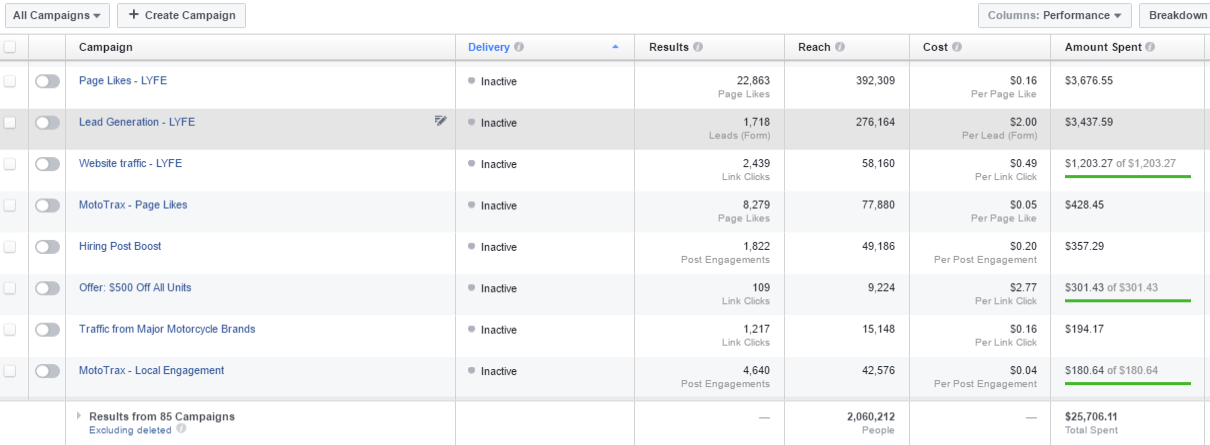
Task: Click the Amount Spent info icon
Action: tap(1150, 47)
